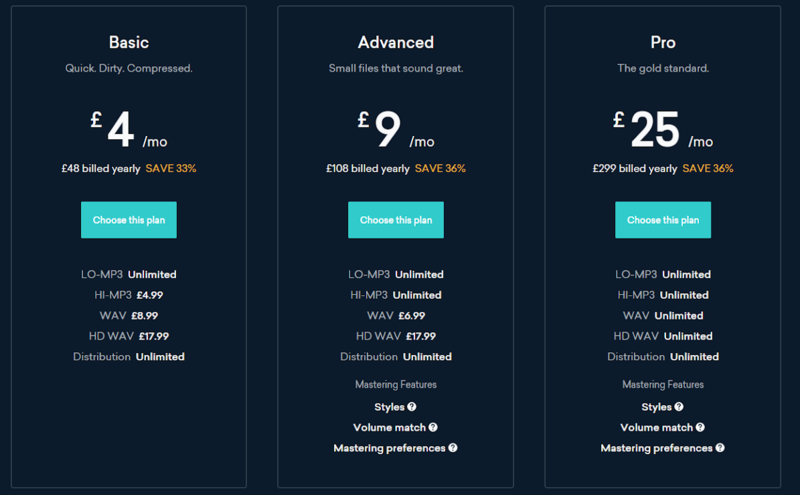Click Mastering Features heading in Pro plan

pos(662,384)
